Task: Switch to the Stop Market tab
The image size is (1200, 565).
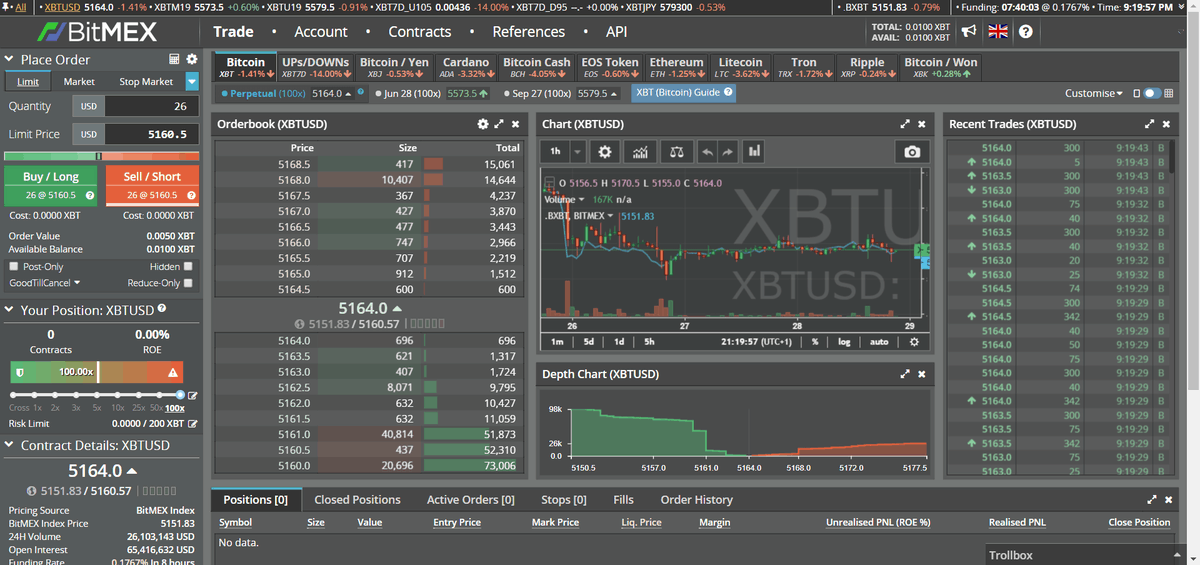Action: pos(146,82)
